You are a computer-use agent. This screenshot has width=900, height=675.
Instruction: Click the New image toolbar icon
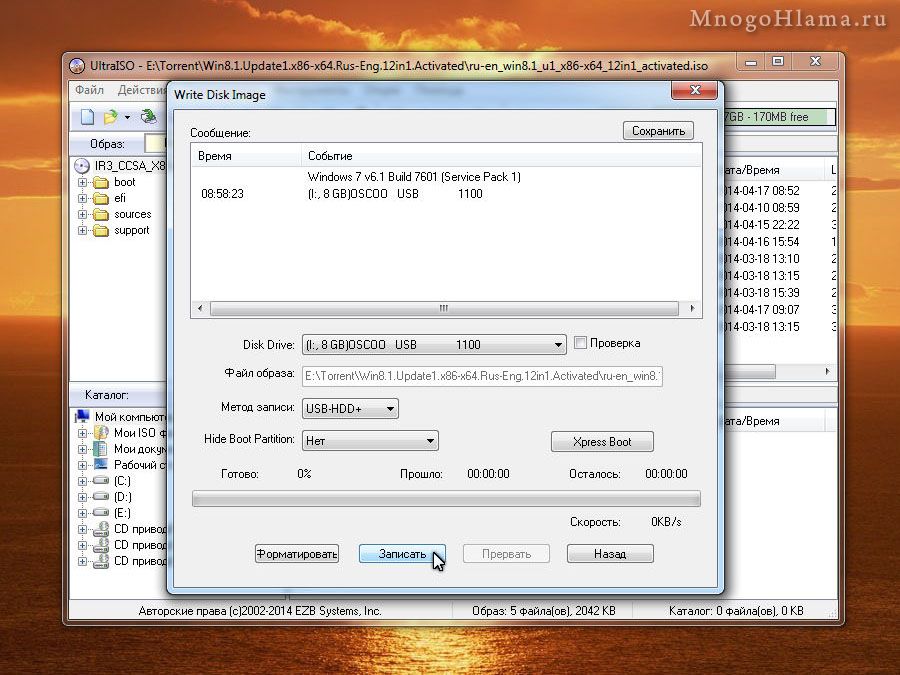click(88, 117)
